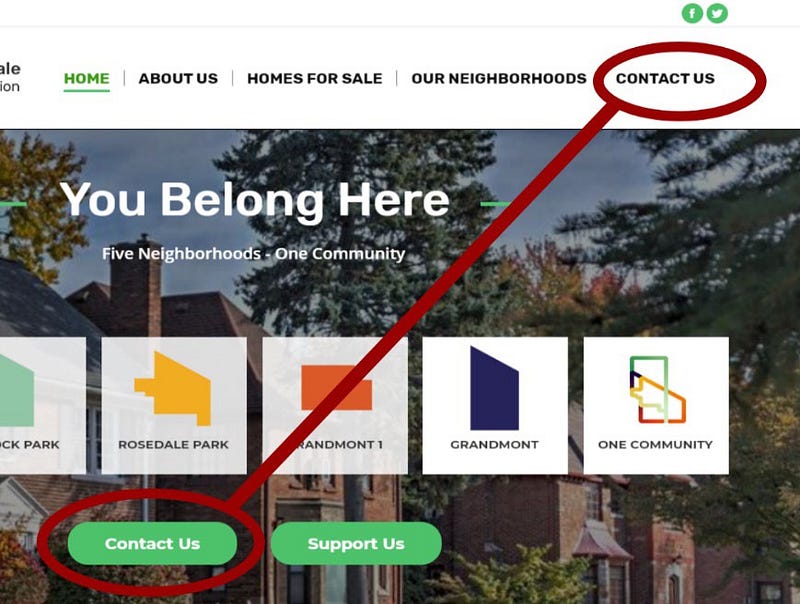
Task: Click the You Belong Here heading
Action: (255, 200)
